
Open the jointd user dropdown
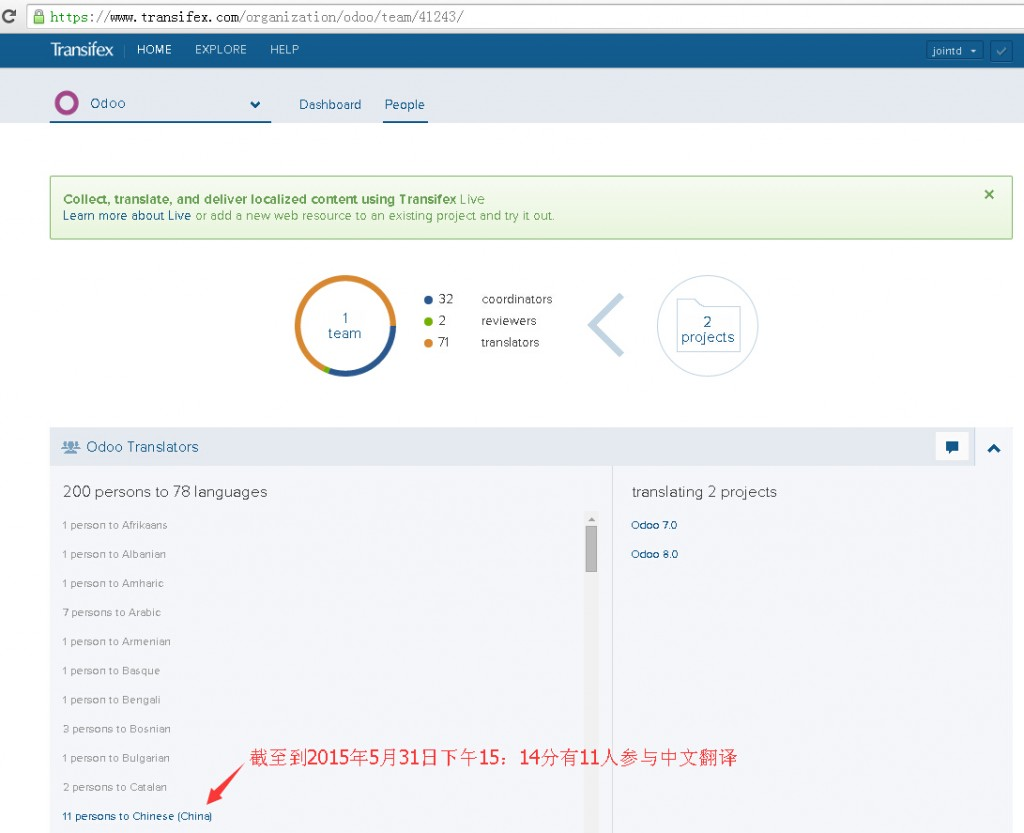click(954, 50)
